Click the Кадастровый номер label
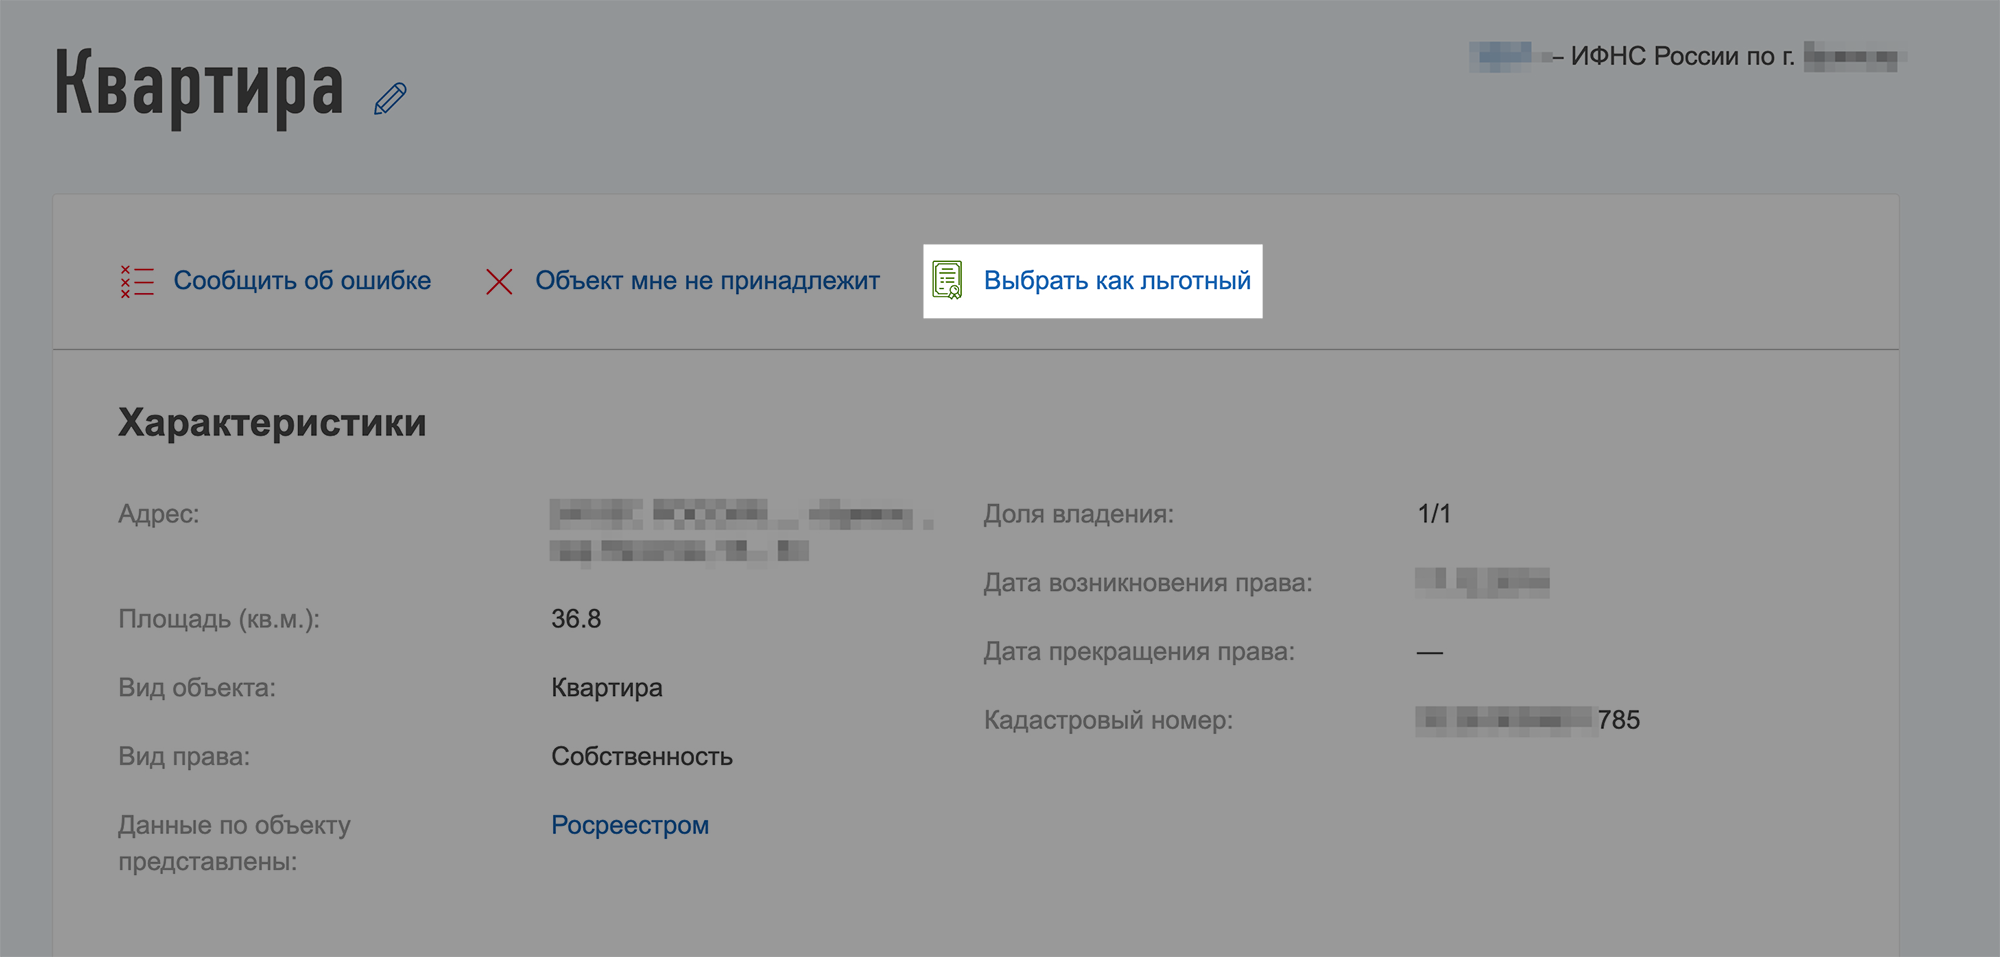 pyautogui.click(x=1108, y=720)
